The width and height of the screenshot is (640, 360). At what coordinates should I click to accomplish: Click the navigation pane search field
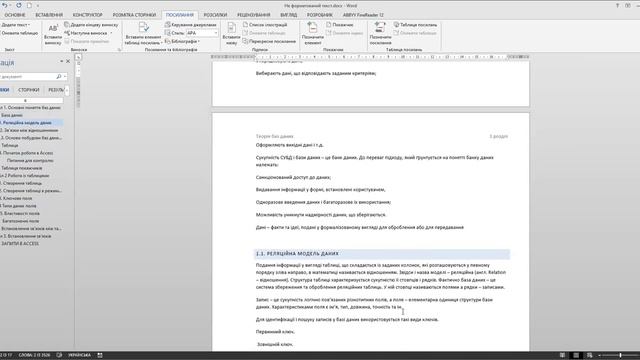[27, 76]
